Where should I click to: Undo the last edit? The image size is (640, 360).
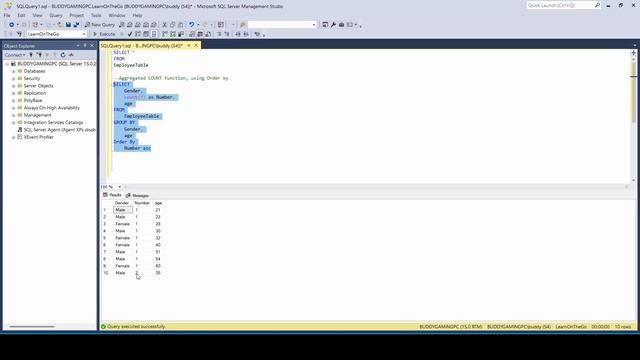pos(191,25)
